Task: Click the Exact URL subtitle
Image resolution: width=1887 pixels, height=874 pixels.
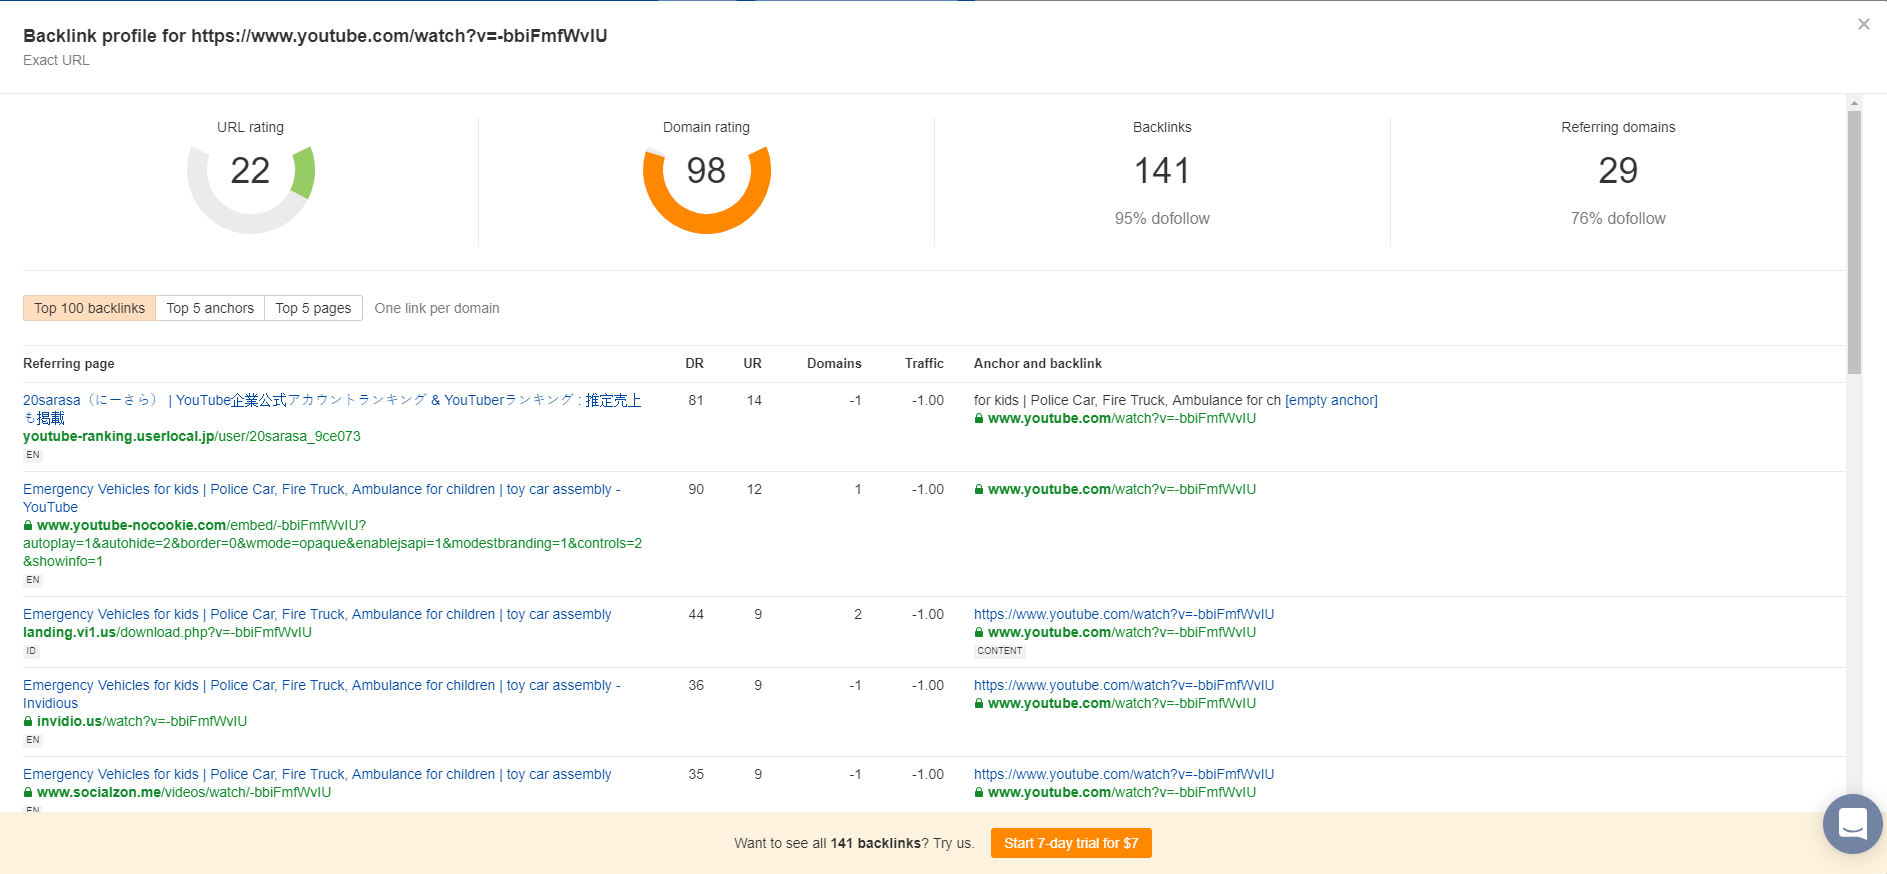Action: (56, 60)
